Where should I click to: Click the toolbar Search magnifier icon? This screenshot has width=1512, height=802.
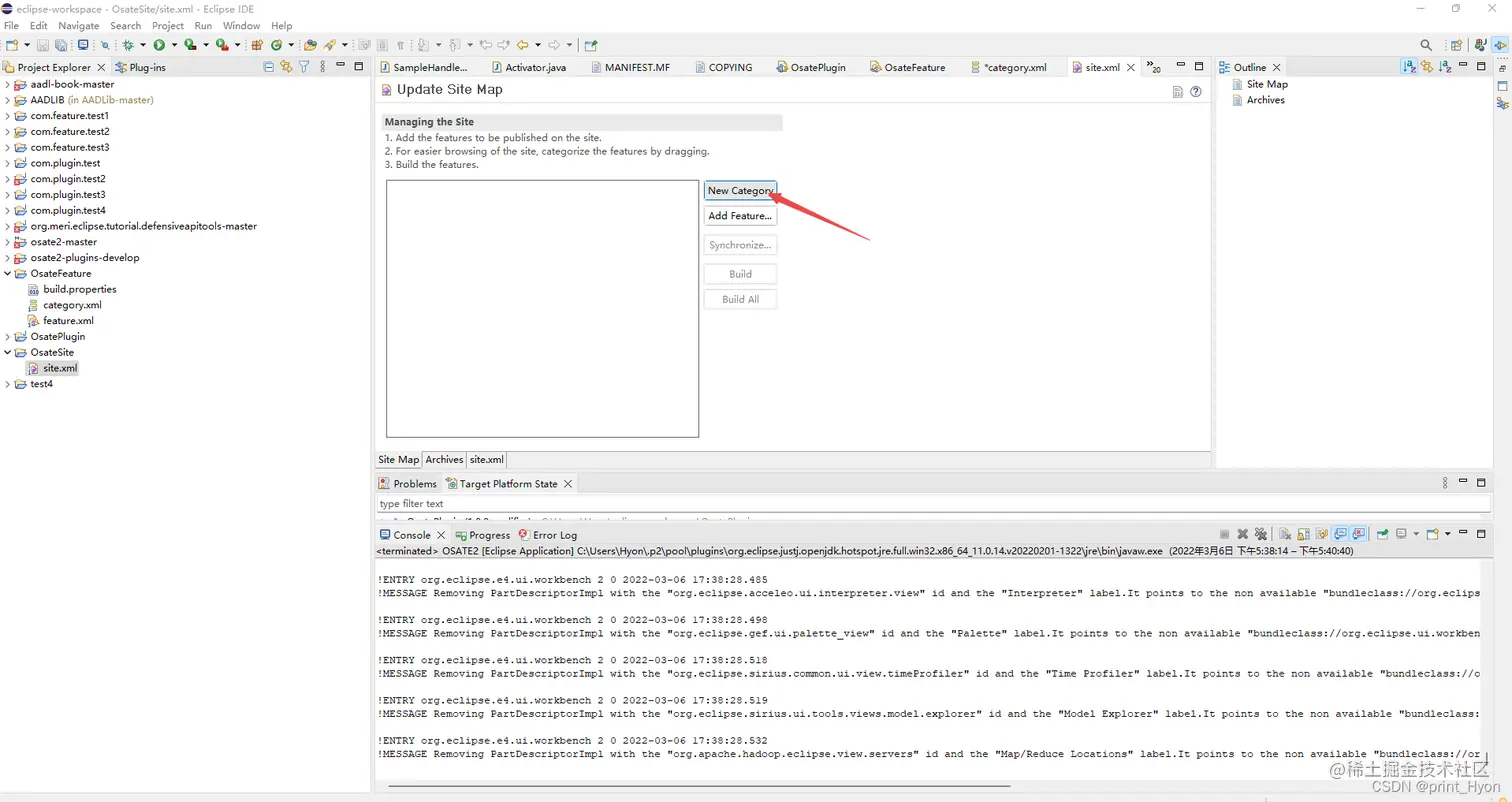1426,45
